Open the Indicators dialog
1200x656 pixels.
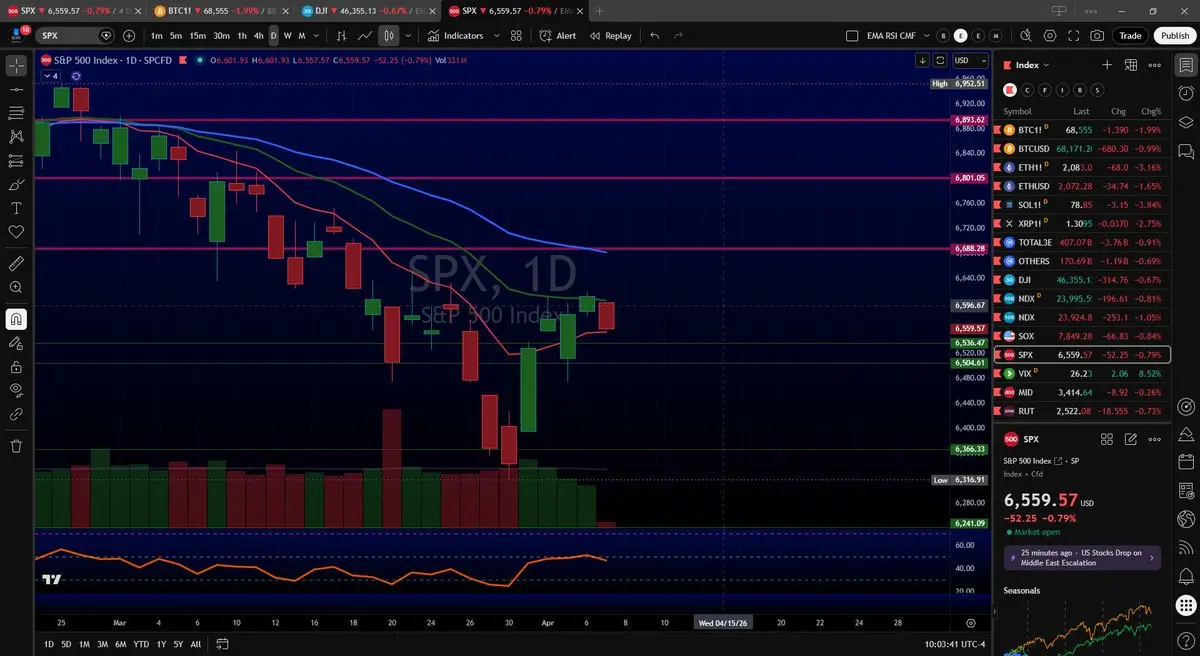(455, 36)
